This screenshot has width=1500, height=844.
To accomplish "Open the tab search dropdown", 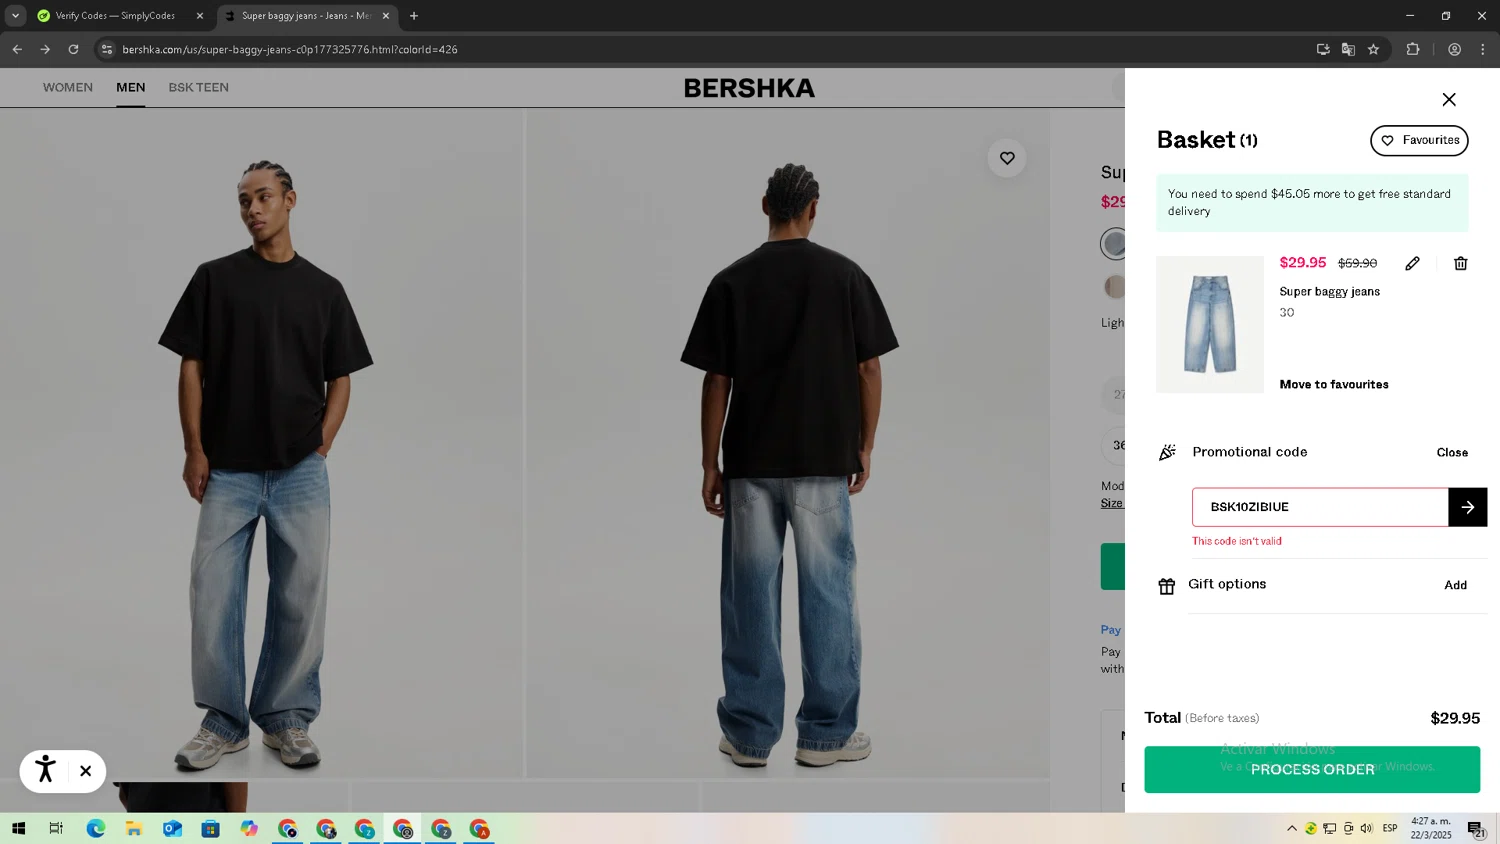I will point(15,16).
